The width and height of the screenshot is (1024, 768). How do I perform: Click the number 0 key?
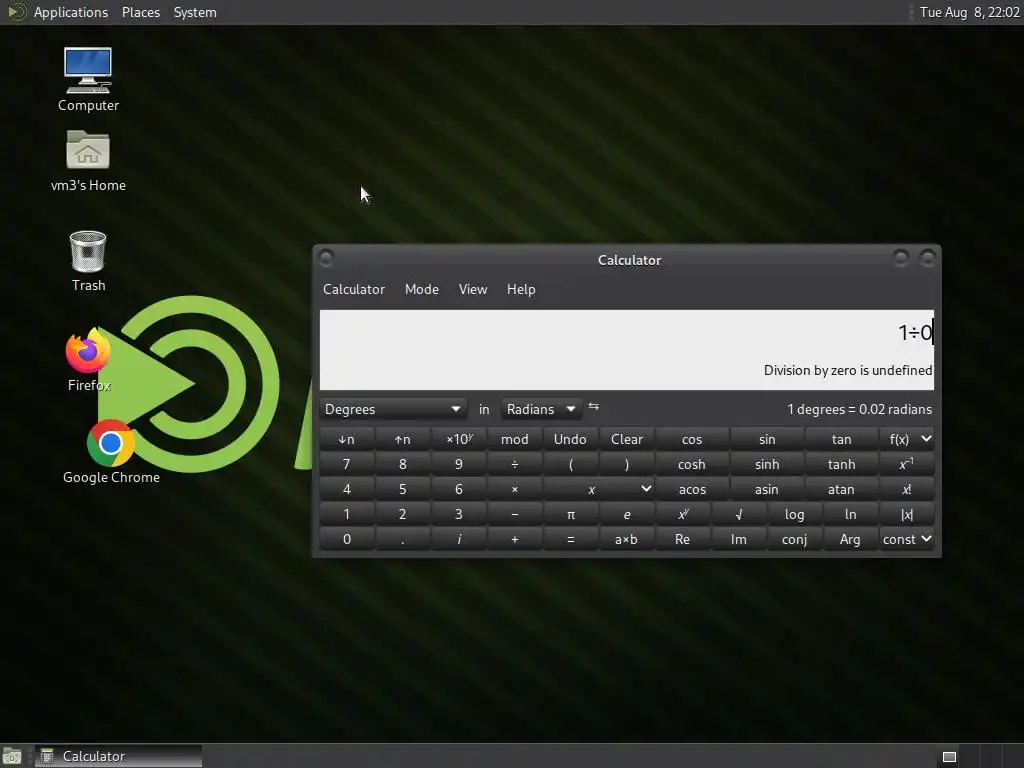pyautogui.click(x=347, y=539)
